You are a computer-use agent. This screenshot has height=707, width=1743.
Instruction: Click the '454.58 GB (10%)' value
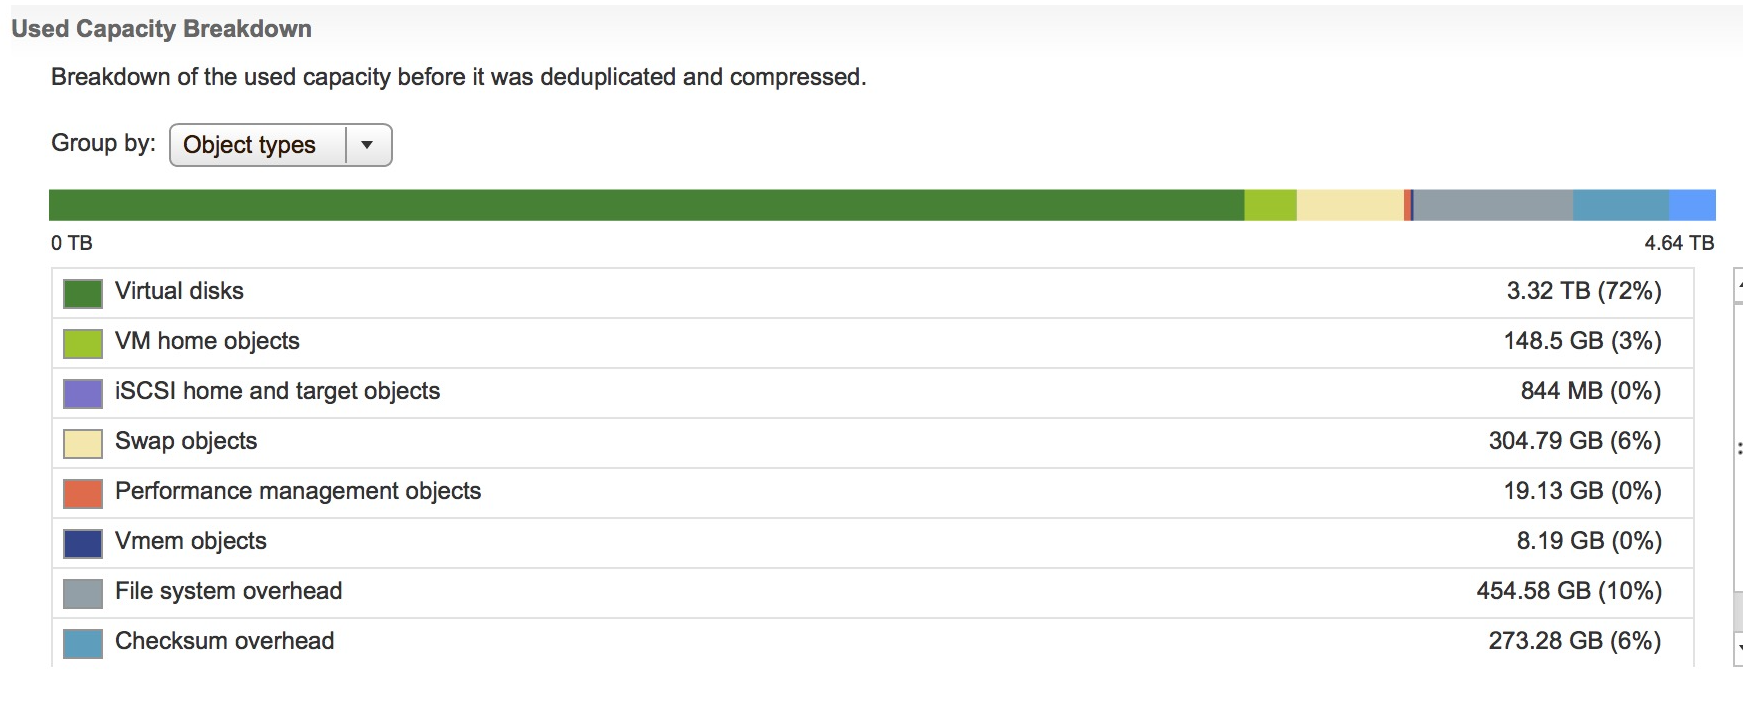[x=1568, y=591]
